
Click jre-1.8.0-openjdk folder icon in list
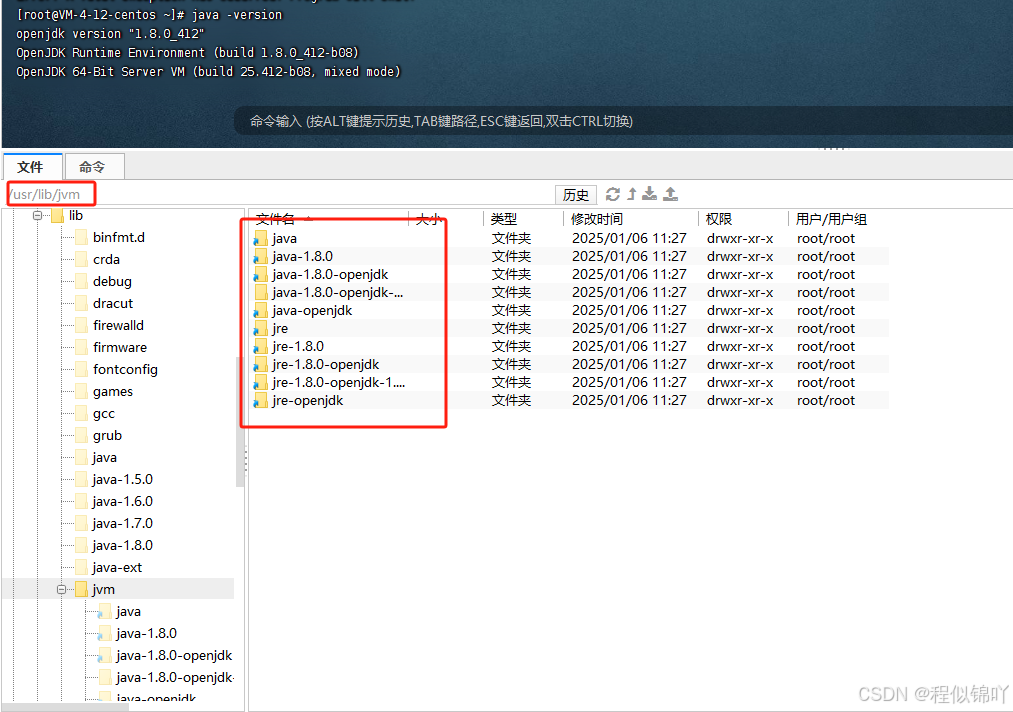tap(261, 364)
